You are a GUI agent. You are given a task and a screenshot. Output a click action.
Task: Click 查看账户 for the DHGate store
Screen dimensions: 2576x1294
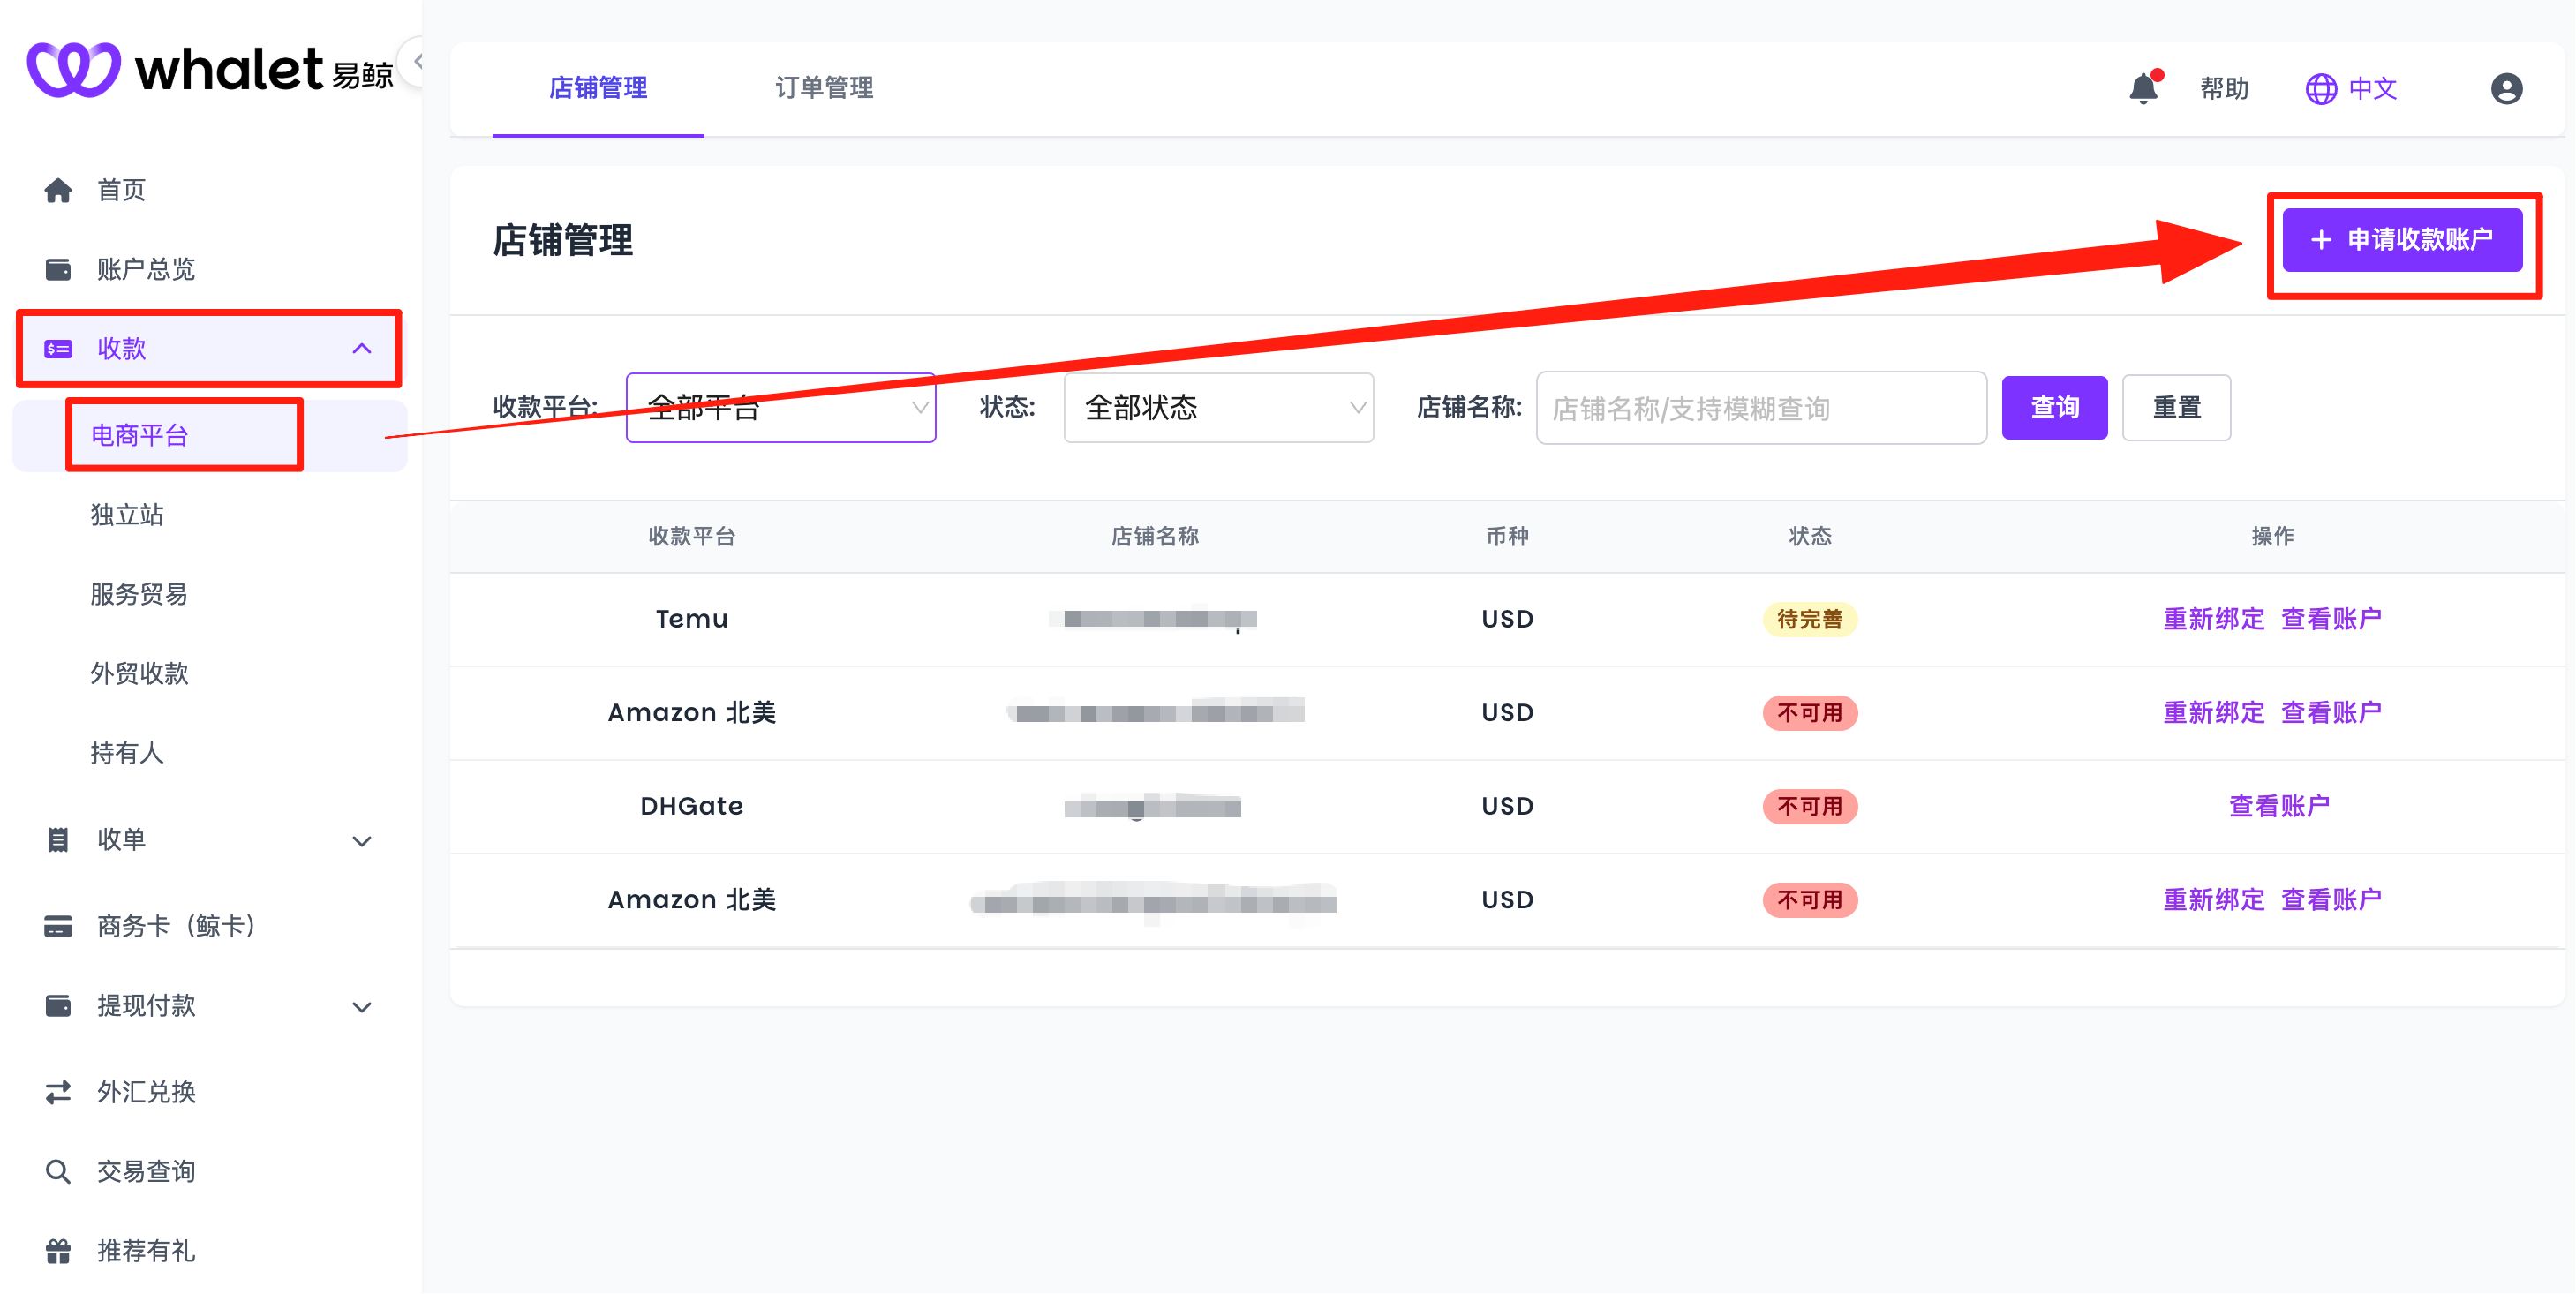[x=2281, y=805]
